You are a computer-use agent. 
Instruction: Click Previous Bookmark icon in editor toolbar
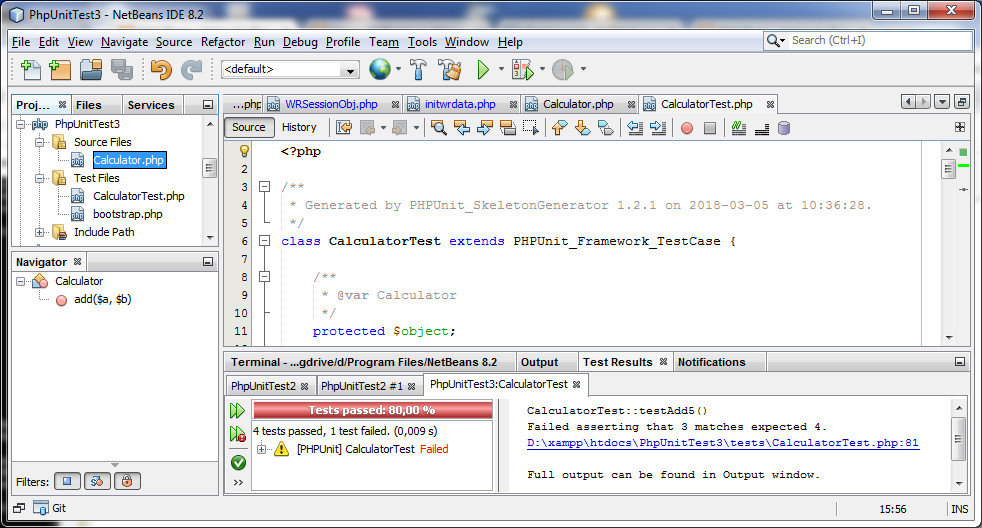click(559, 128)
